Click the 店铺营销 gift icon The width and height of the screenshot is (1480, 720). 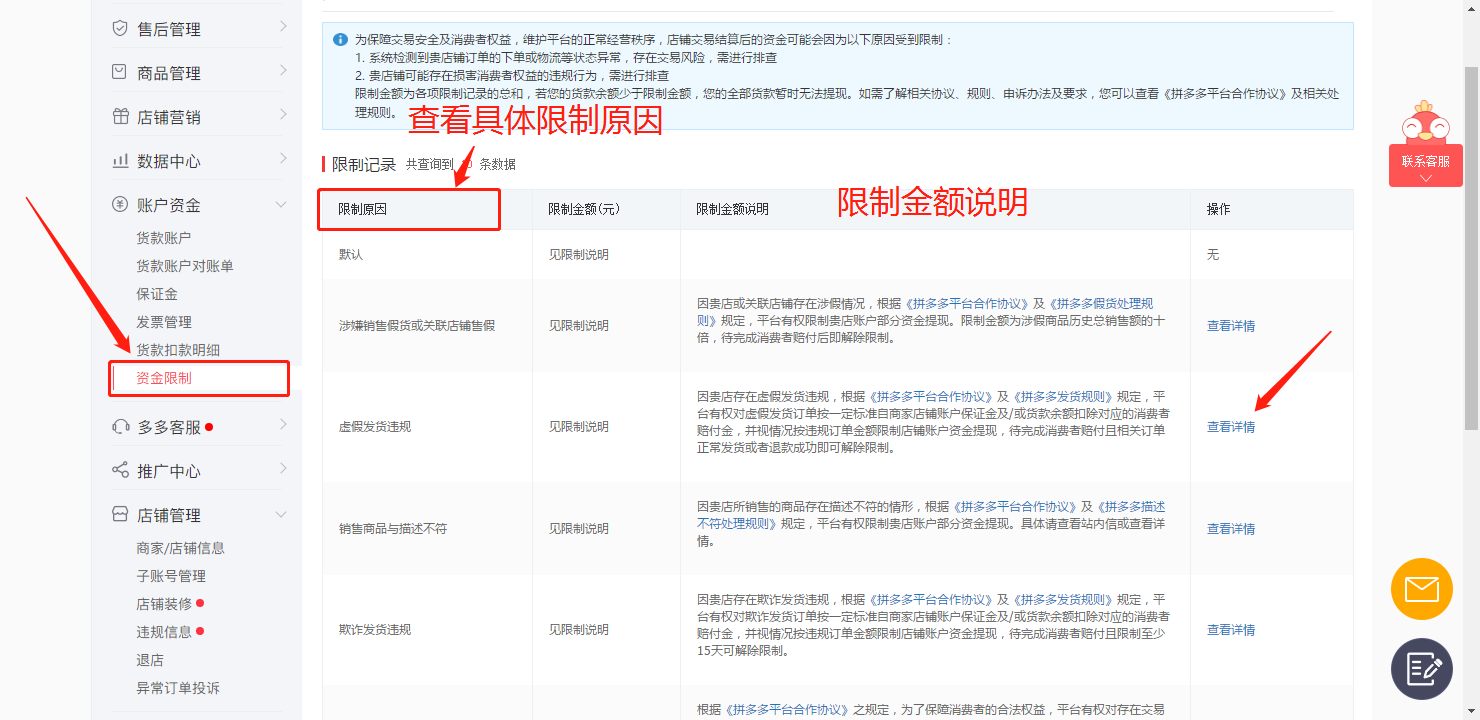pos(120,117)
